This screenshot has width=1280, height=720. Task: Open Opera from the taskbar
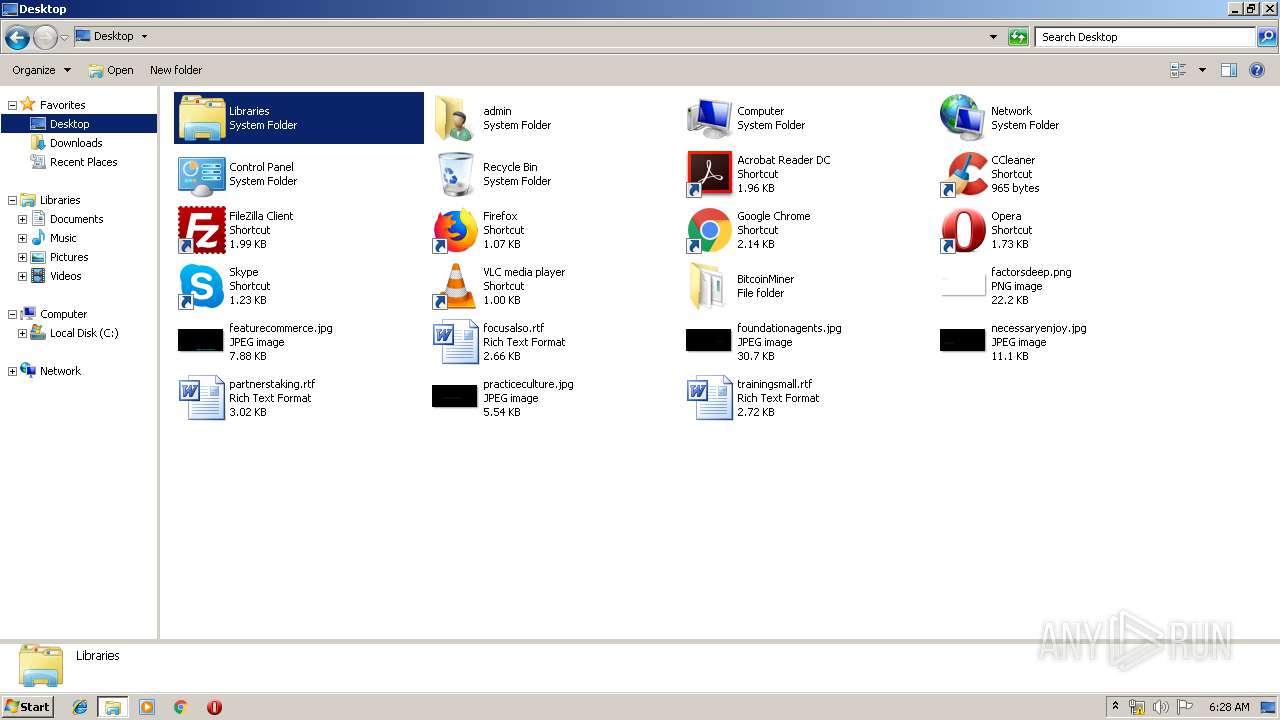tap(214, 707)
